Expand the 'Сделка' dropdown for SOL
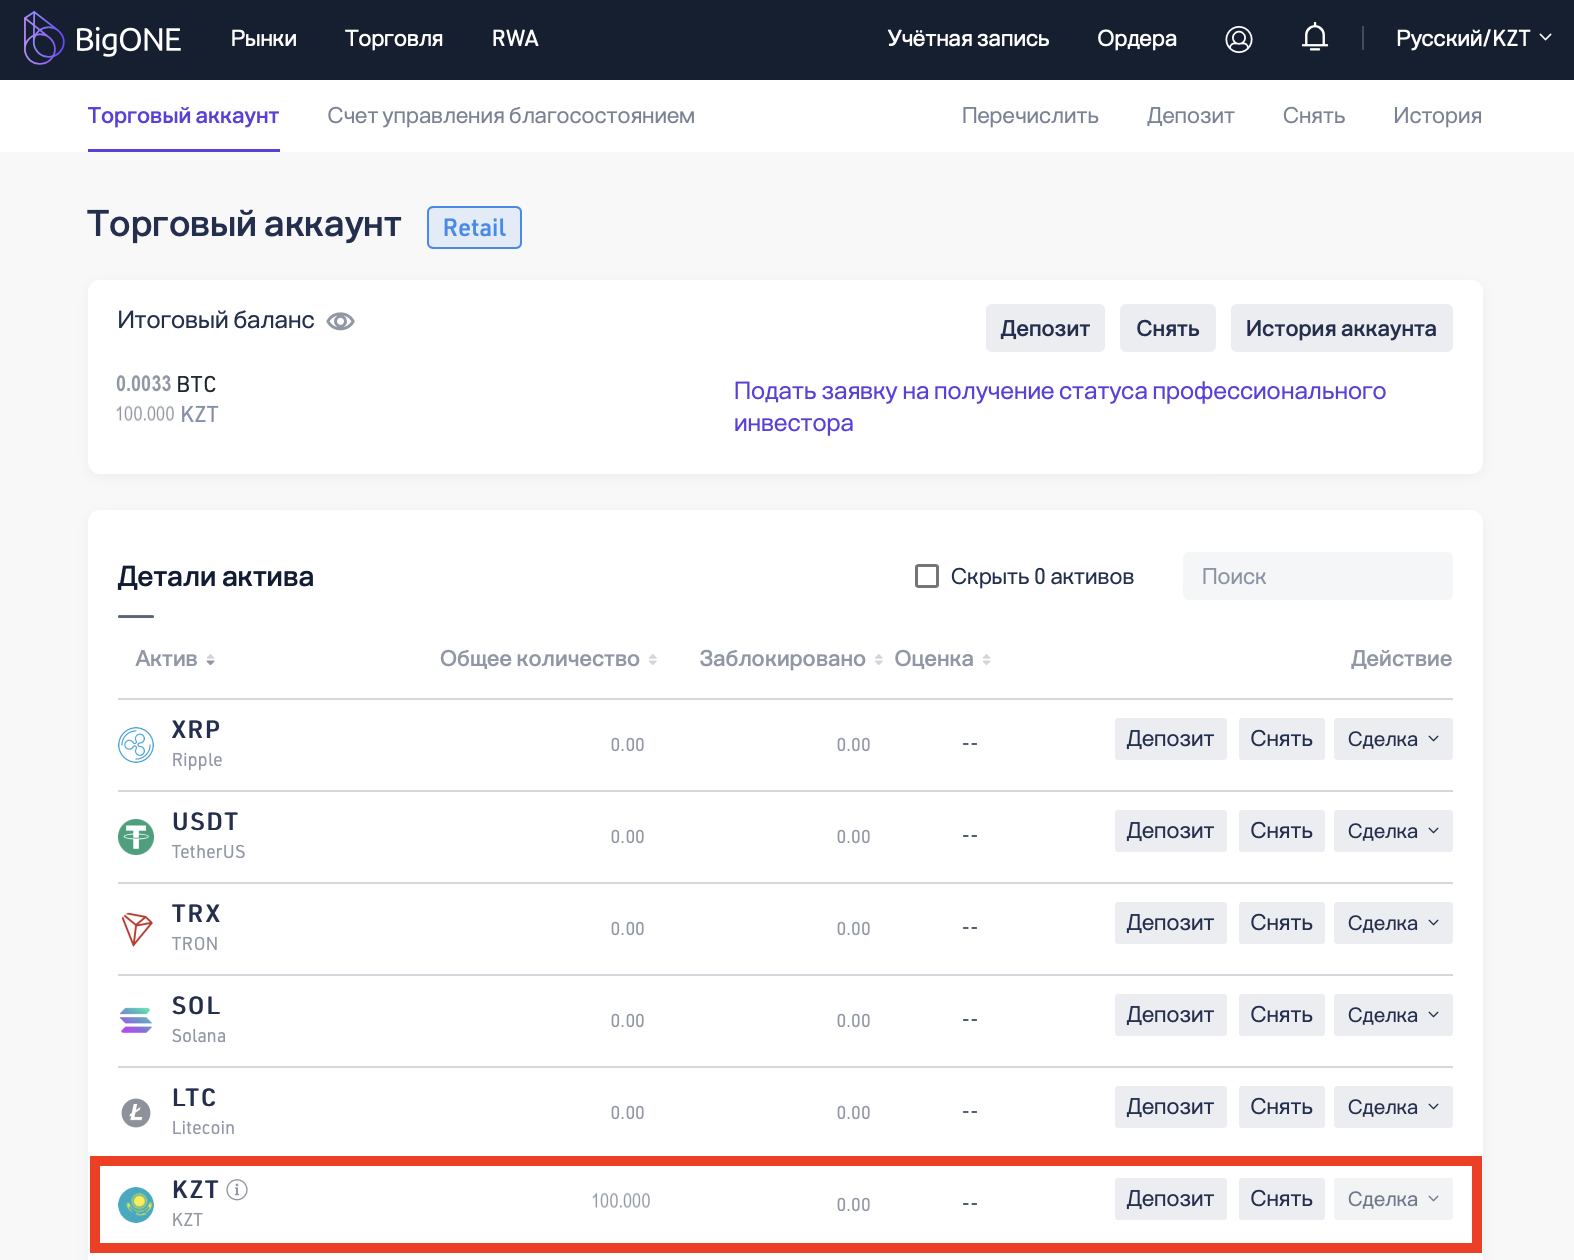This screenshot has width=1574, height=1260. 1393,1015
